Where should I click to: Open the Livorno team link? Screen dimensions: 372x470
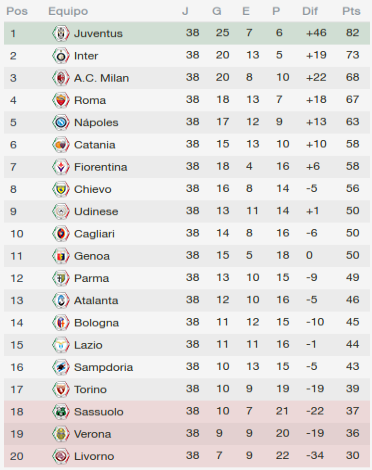point(94,456)
